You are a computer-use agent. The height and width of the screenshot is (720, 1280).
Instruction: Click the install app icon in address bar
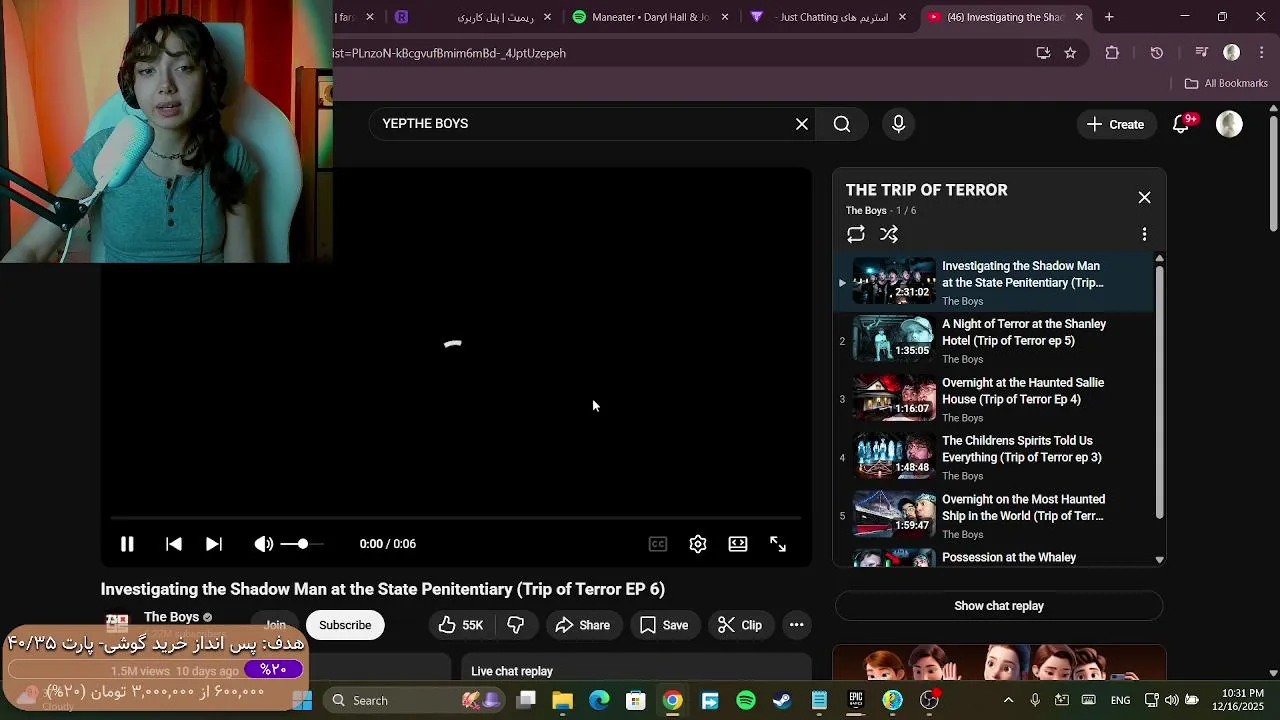click(1043, 53)
